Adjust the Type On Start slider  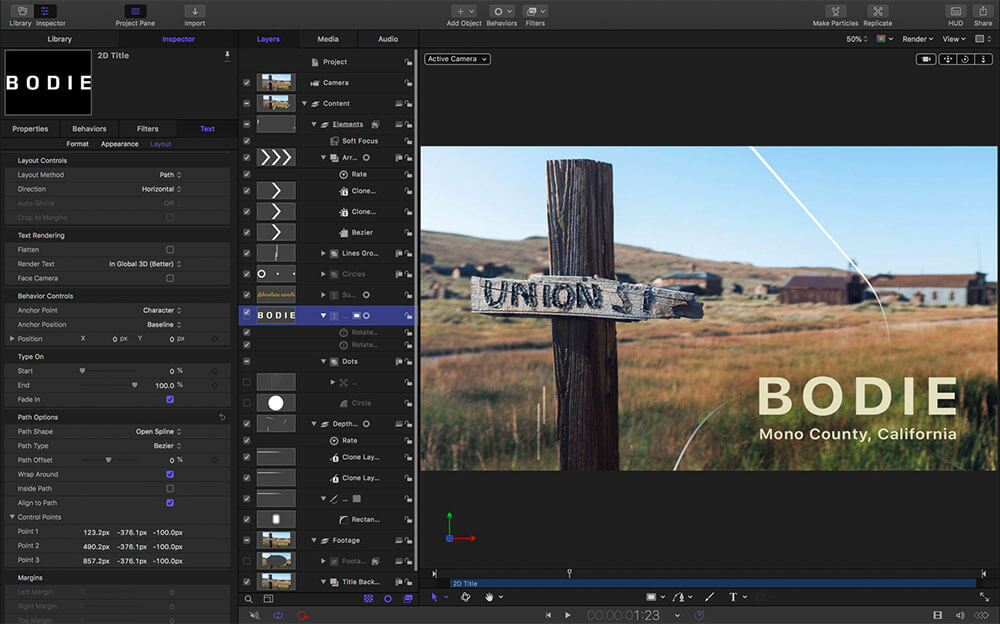coord(82,371)
